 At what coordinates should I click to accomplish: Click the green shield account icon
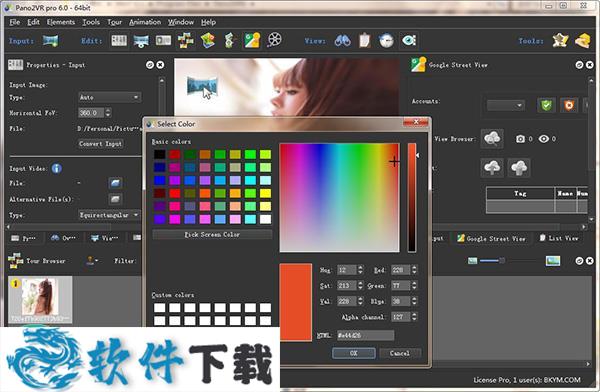546,105
